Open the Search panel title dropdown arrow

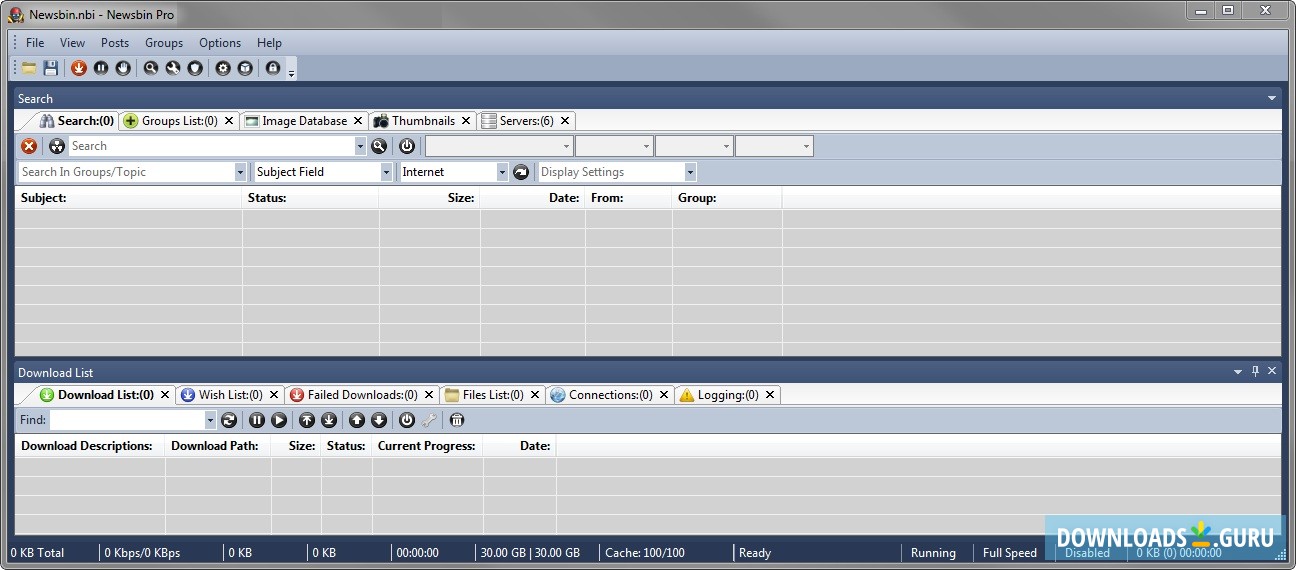coord(1272,98)
